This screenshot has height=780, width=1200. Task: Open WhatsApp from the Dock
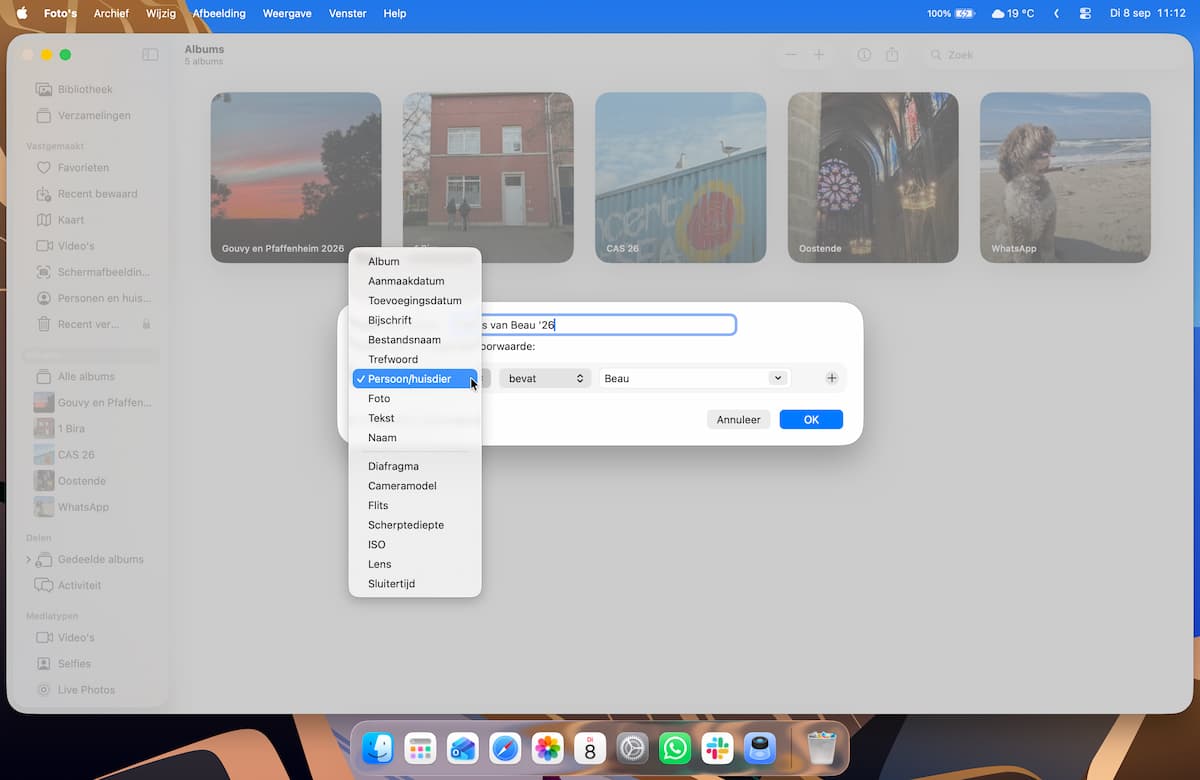click(x=675, y=748)
